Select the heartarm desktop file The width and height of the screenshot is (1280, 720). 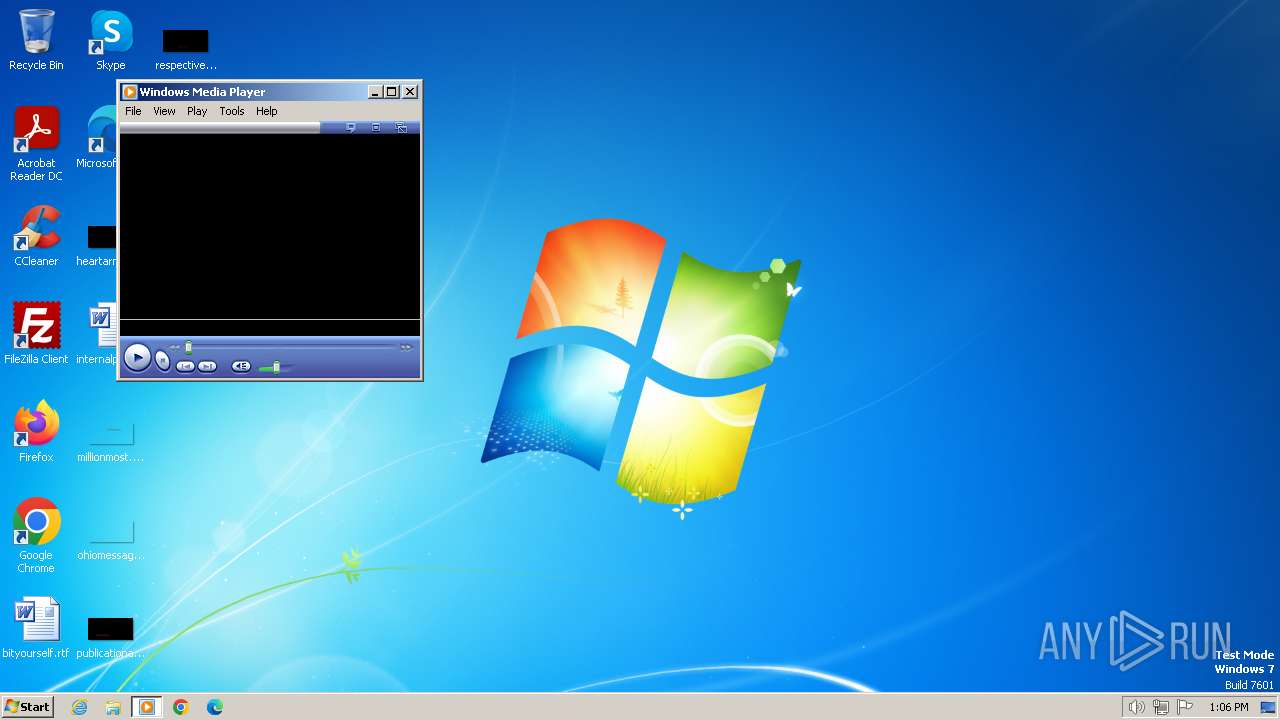[98, 244]
